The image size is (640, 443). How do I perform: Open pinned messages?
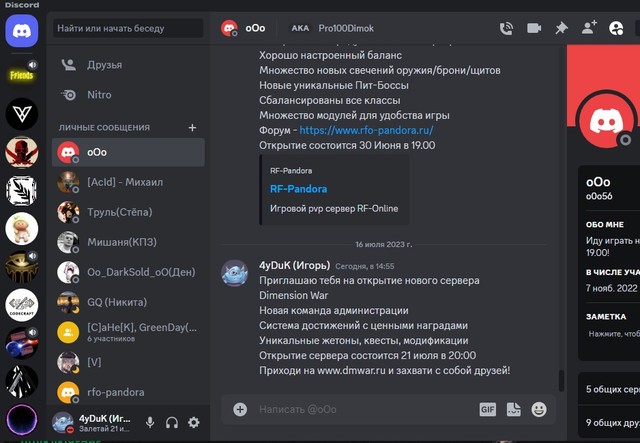point(561,28)
